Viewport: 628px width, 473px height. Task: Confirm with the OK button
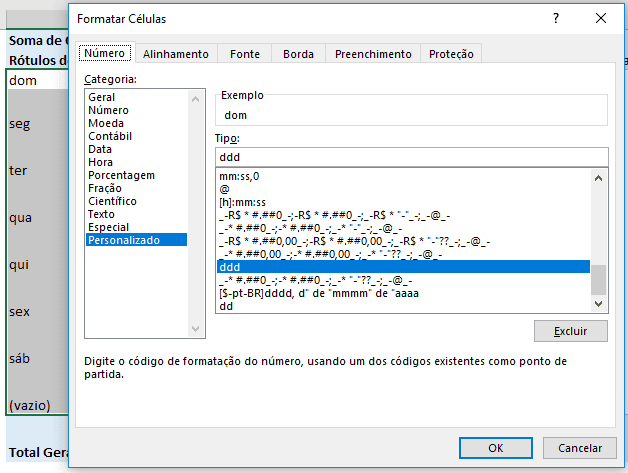click(495, 448)
